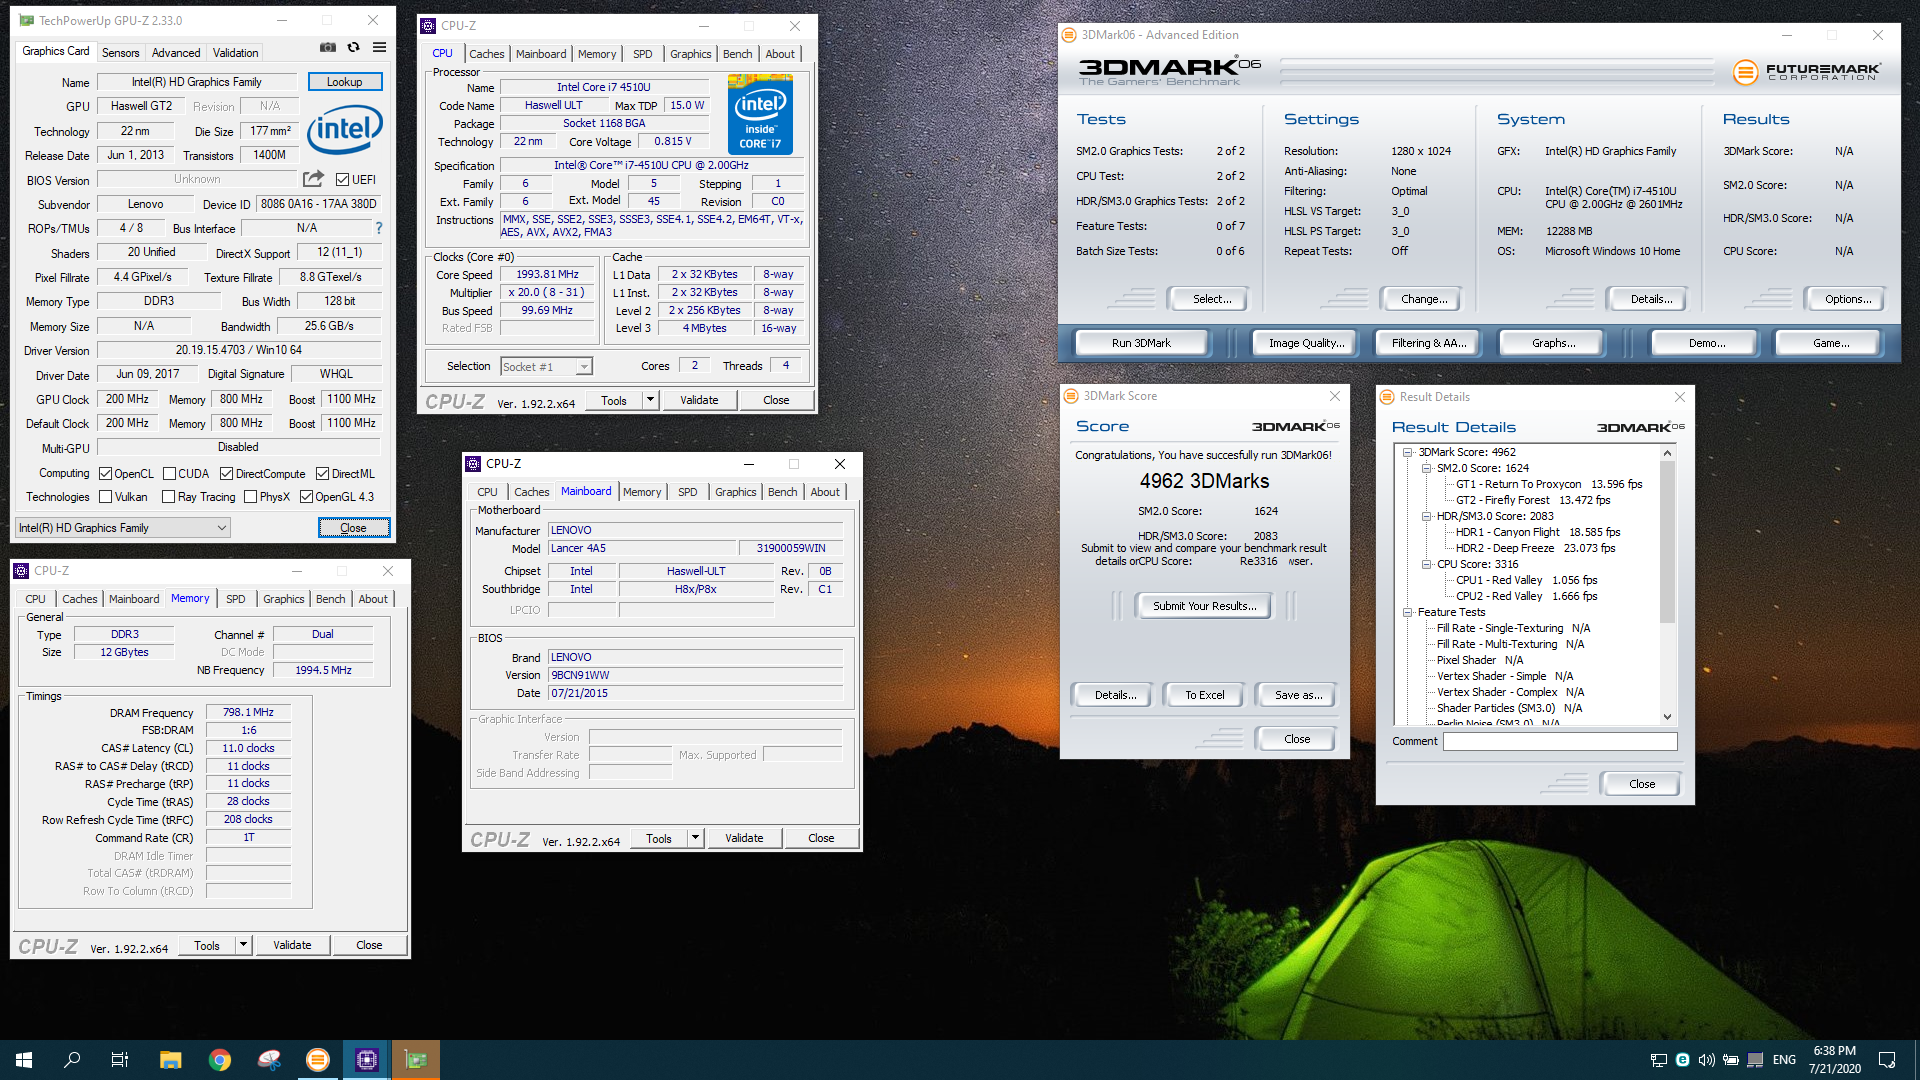Click the taskbar clock and date

point(1834,1060)
